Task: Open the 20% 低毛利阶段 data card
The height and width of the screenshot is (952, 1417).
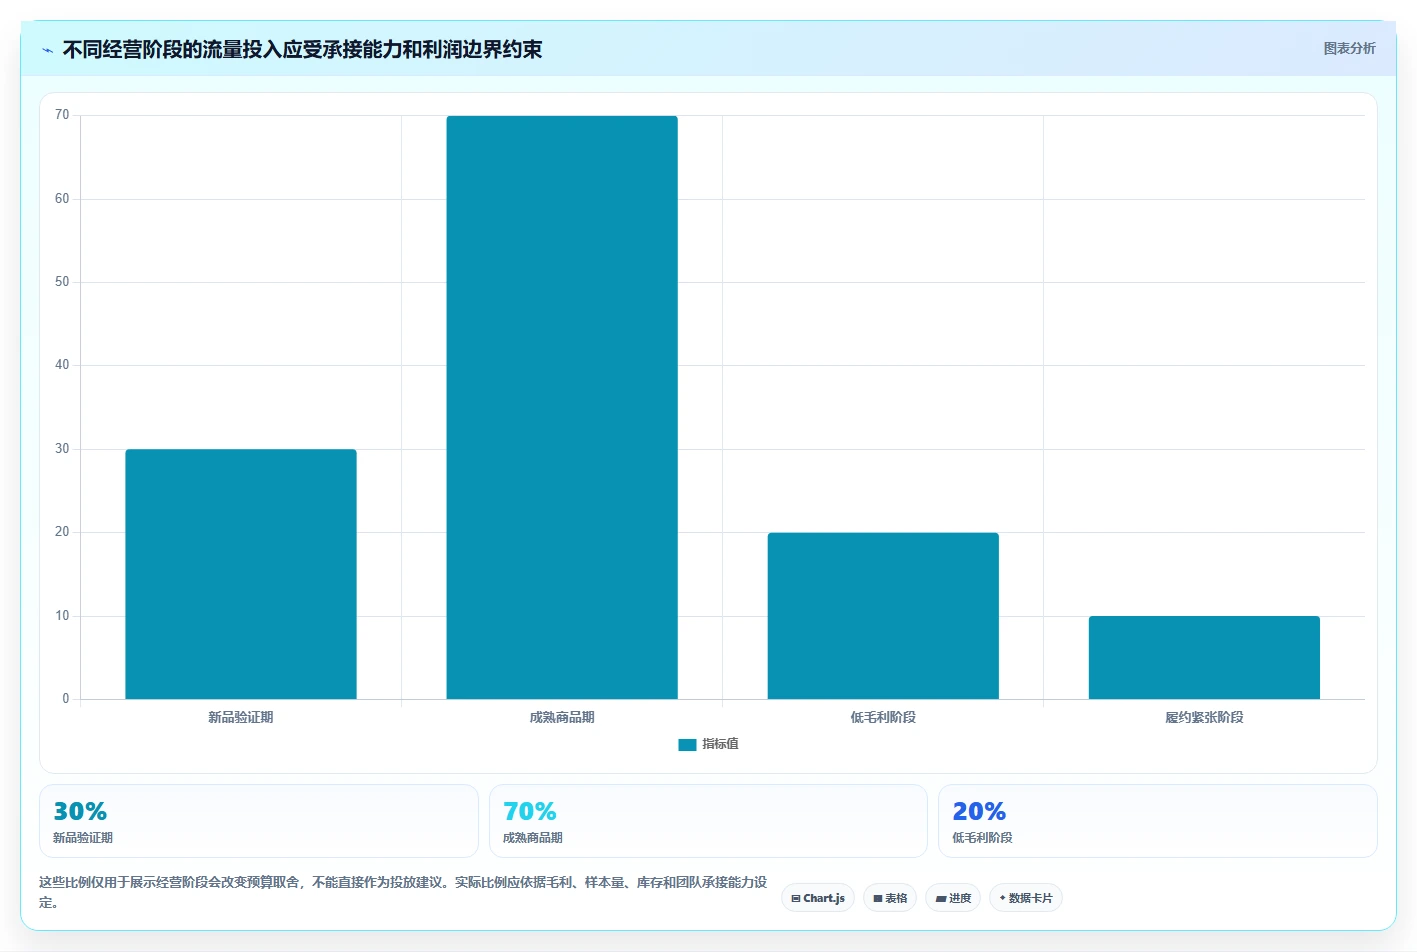Action: (1158, 821)
